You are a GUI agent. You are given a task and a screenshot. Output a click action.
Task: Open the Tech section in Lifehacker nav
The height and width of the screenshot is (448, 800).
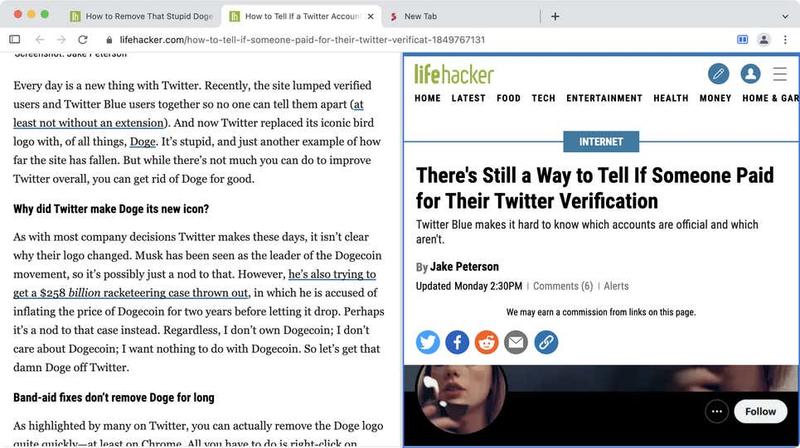tap(543, 98)
